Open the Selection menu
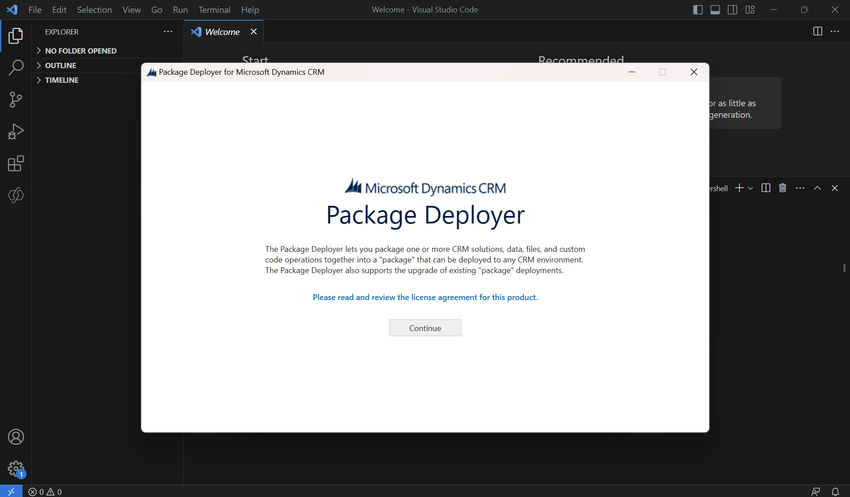The image size is (850, 497). coord(94,10)
